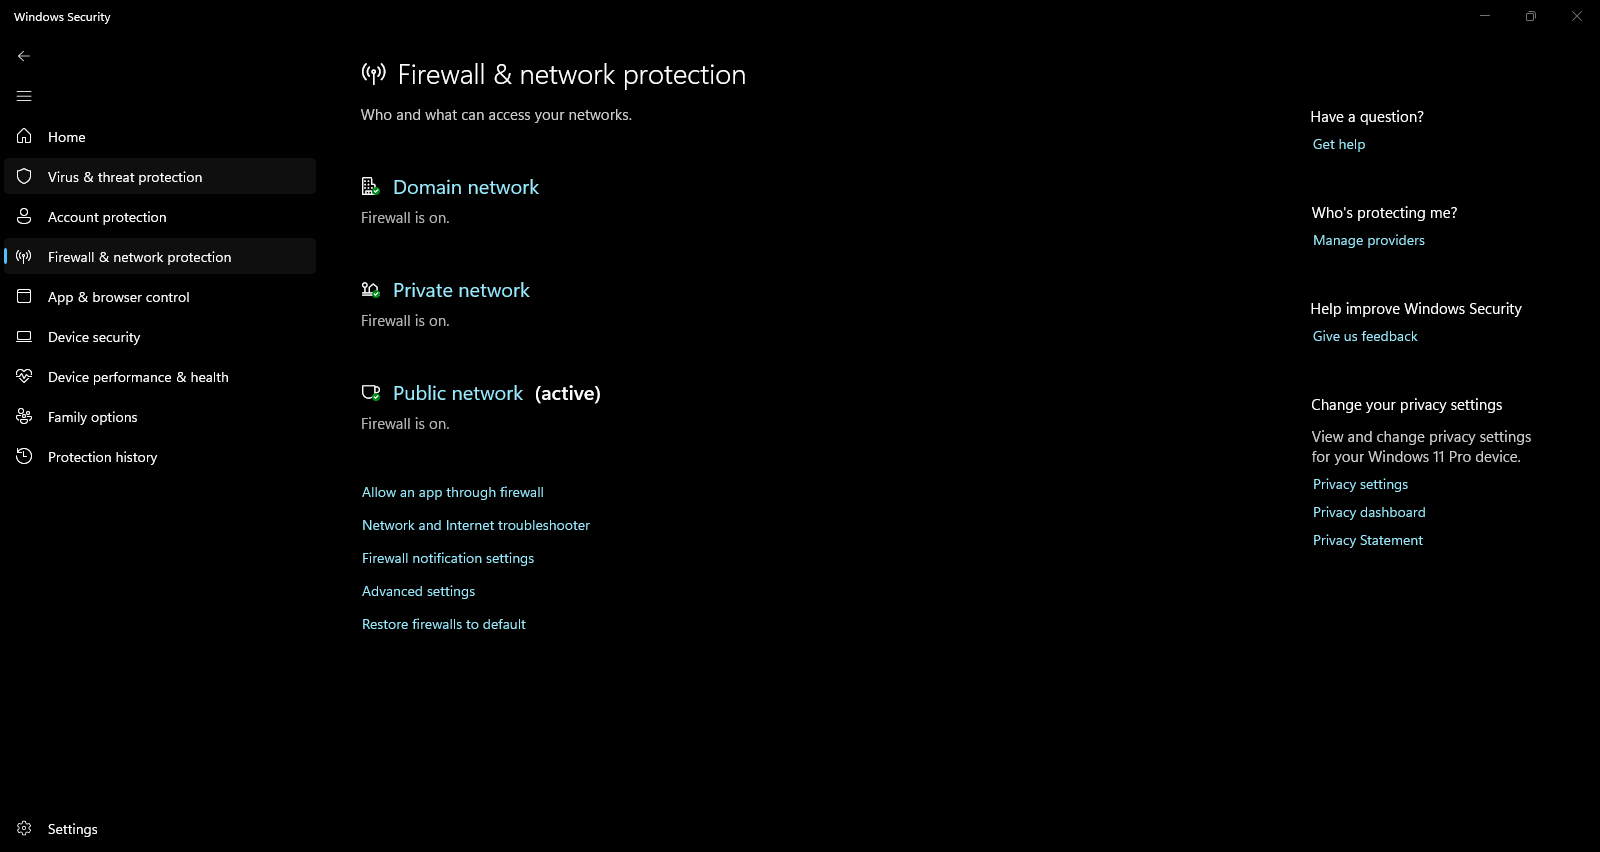Select the Virus & threat protection shield icon
Screen dimensions: 1600x852
[x=24, y=176]
